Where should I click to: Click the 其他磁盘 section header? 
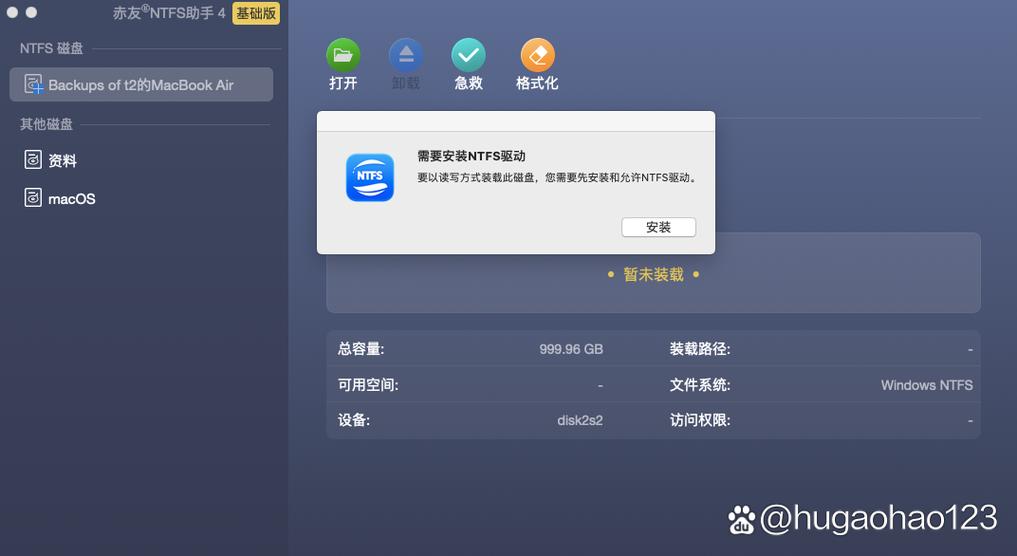[46, 124]
